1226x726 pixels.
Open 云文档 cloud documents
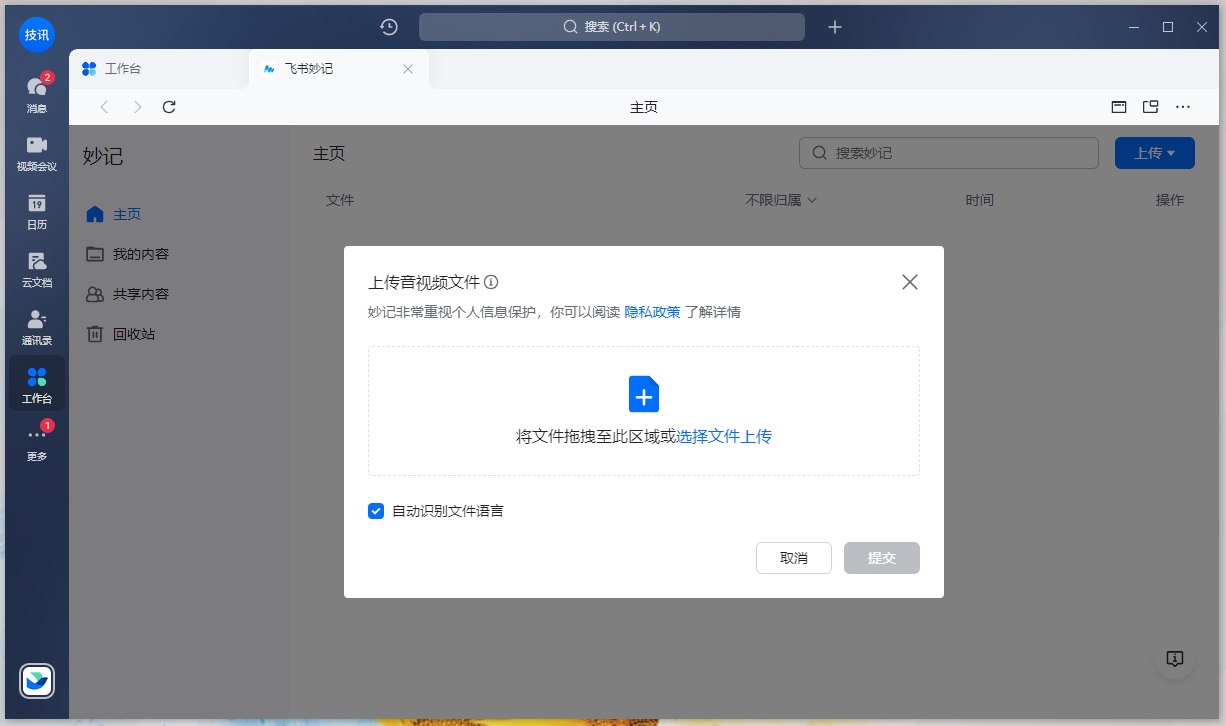click(36, 270)
